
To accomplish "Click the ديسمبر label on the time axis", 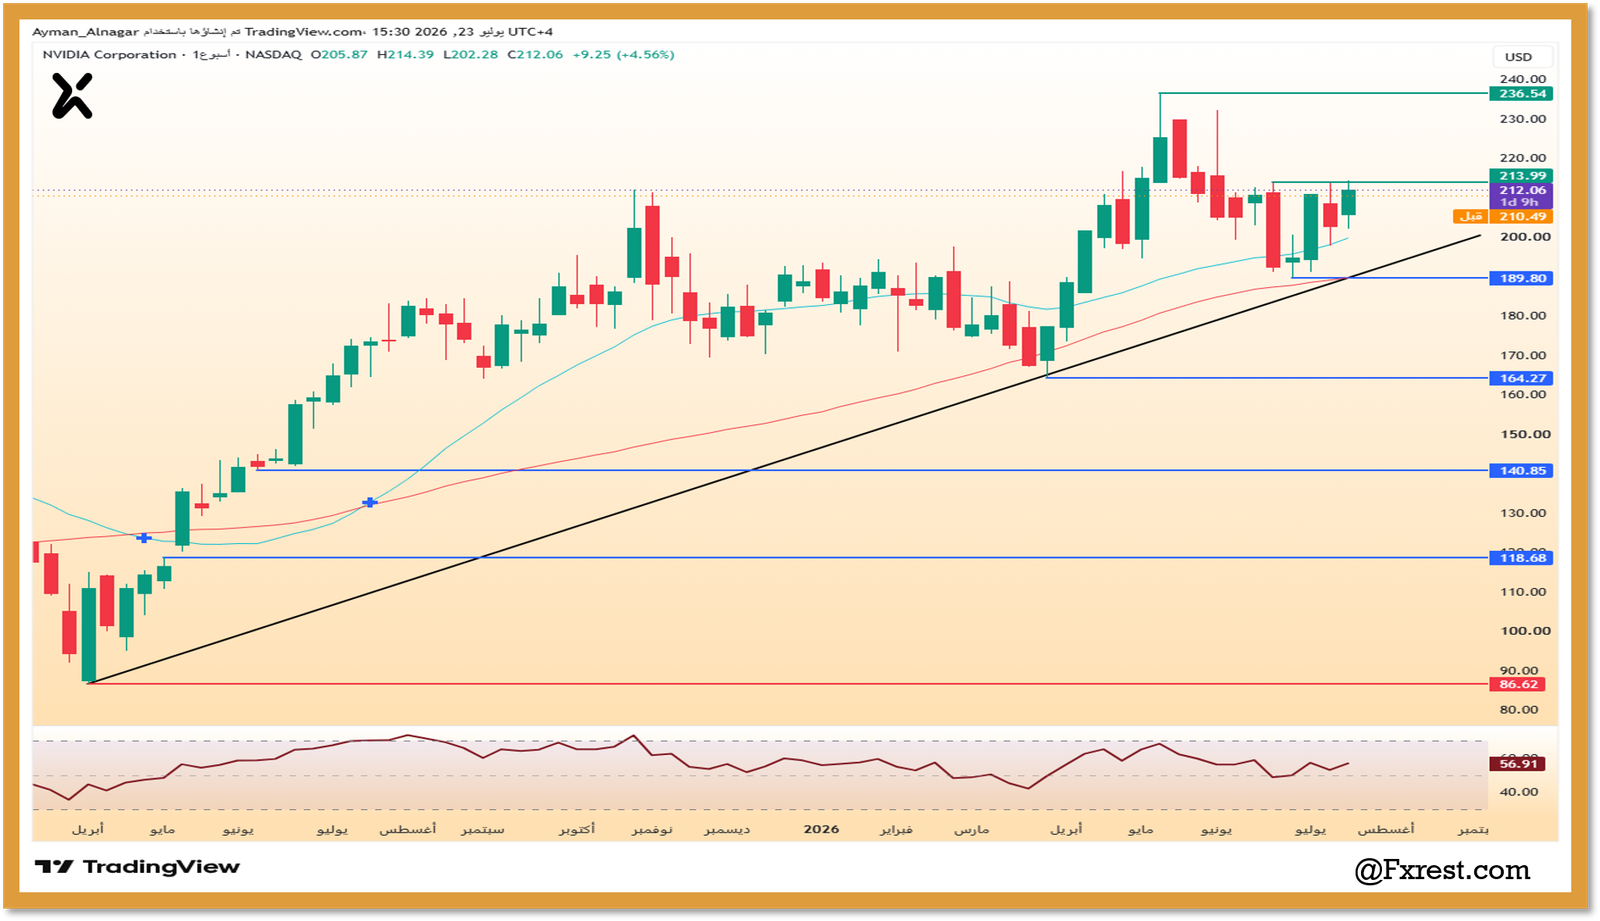I will 727,830.
